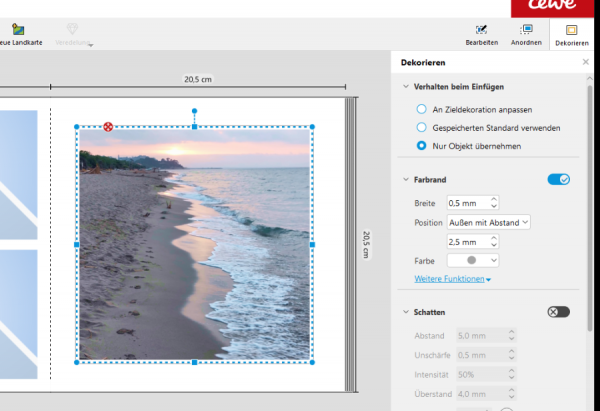
Task: Click the red delete handle on photo
Action: [x=108, y=127]
